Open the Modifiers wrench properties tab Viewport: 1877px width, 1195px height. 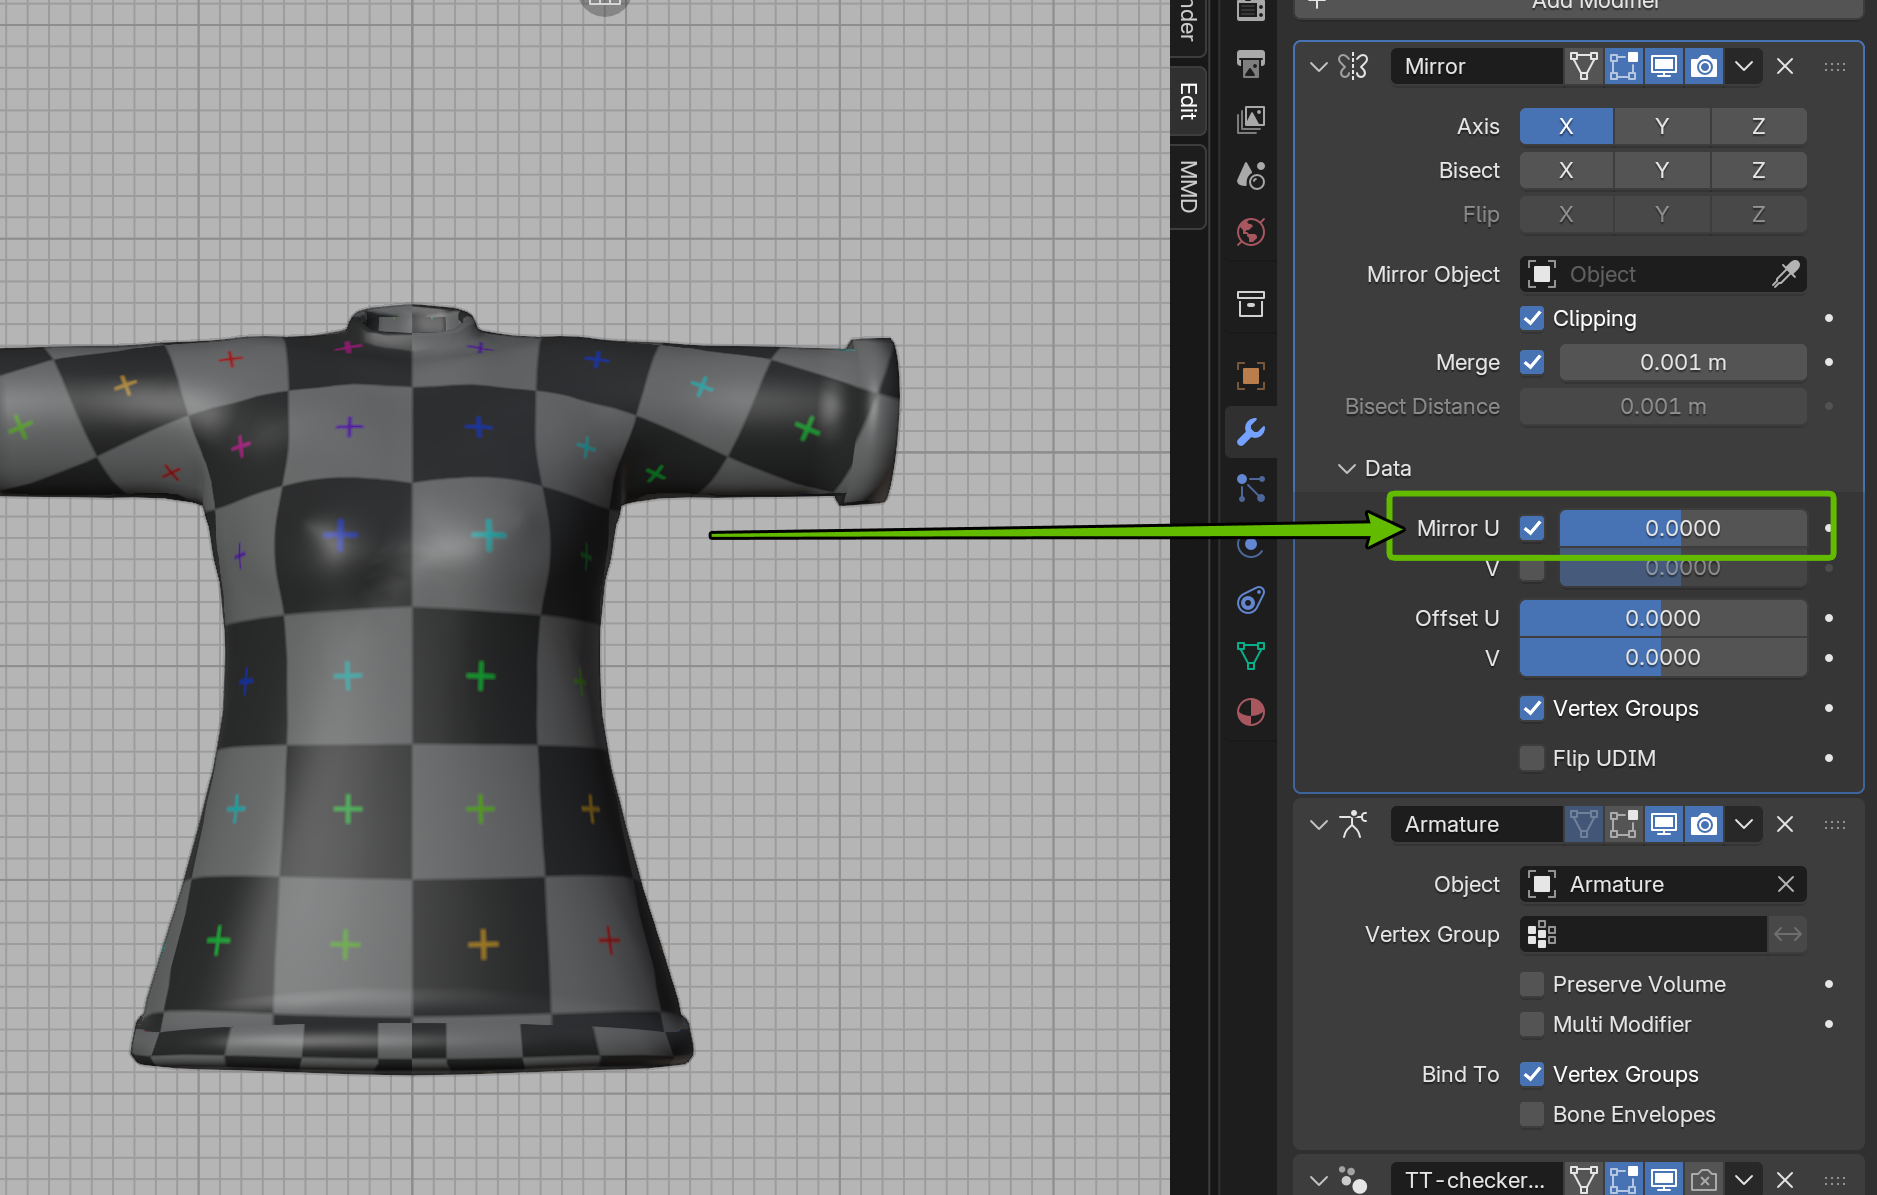point(1250,432)
